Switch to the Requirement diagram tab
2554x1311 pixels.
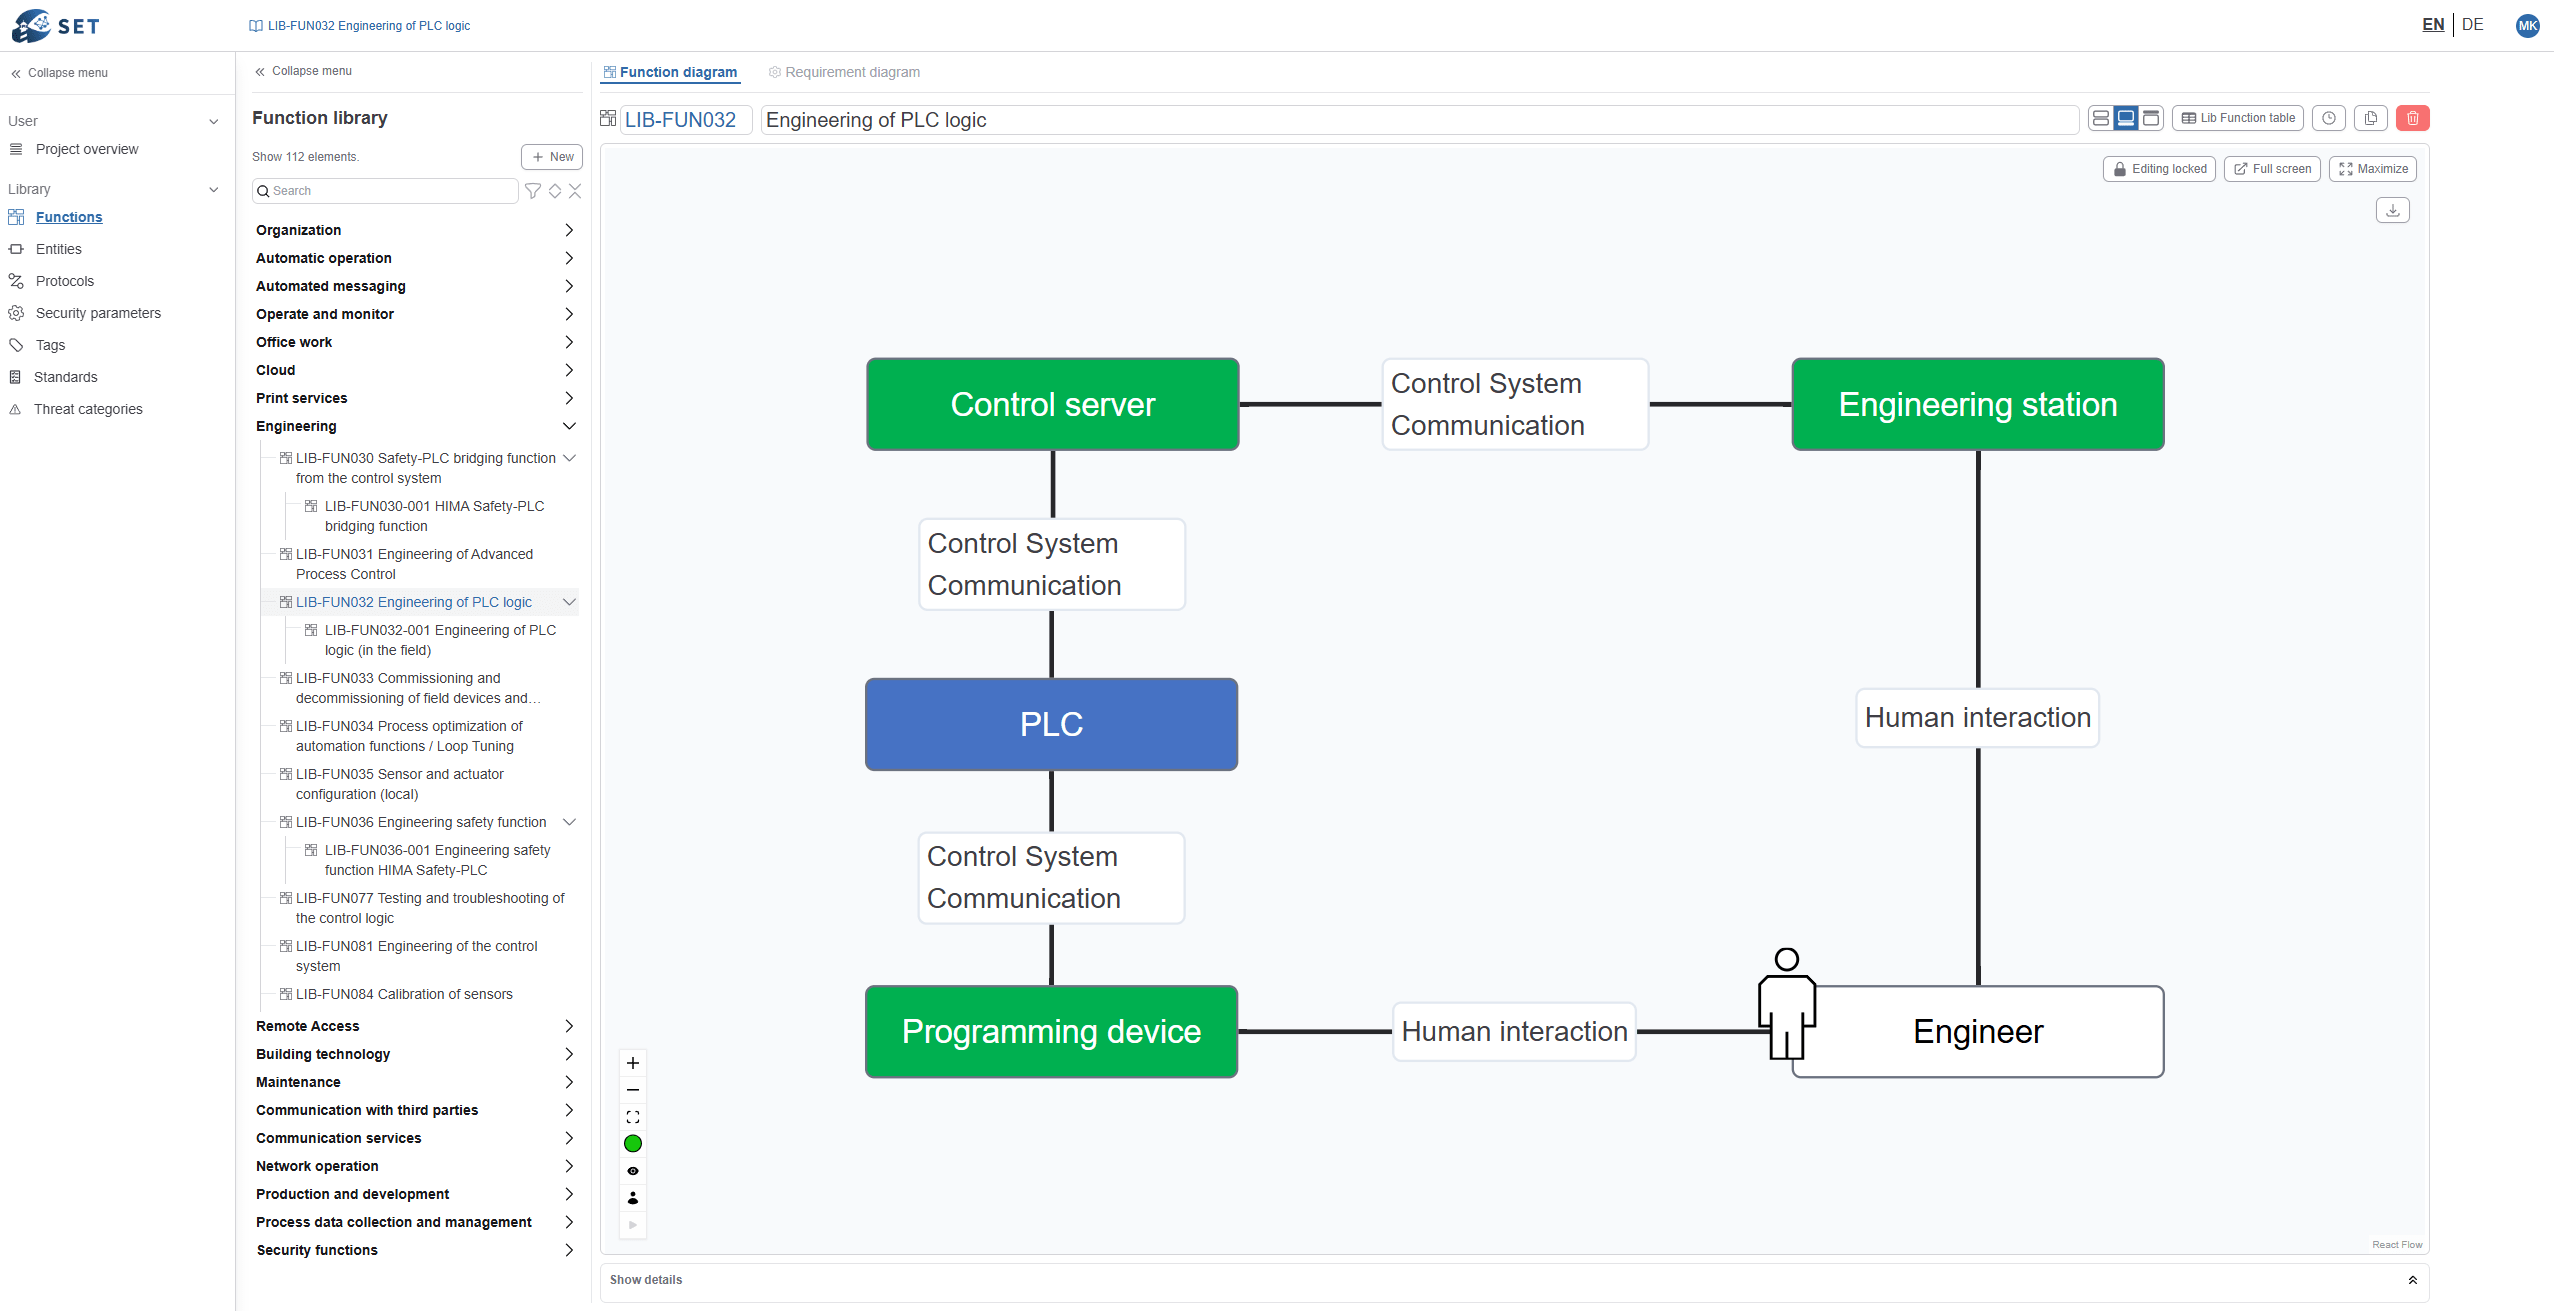tap(844, 72)
